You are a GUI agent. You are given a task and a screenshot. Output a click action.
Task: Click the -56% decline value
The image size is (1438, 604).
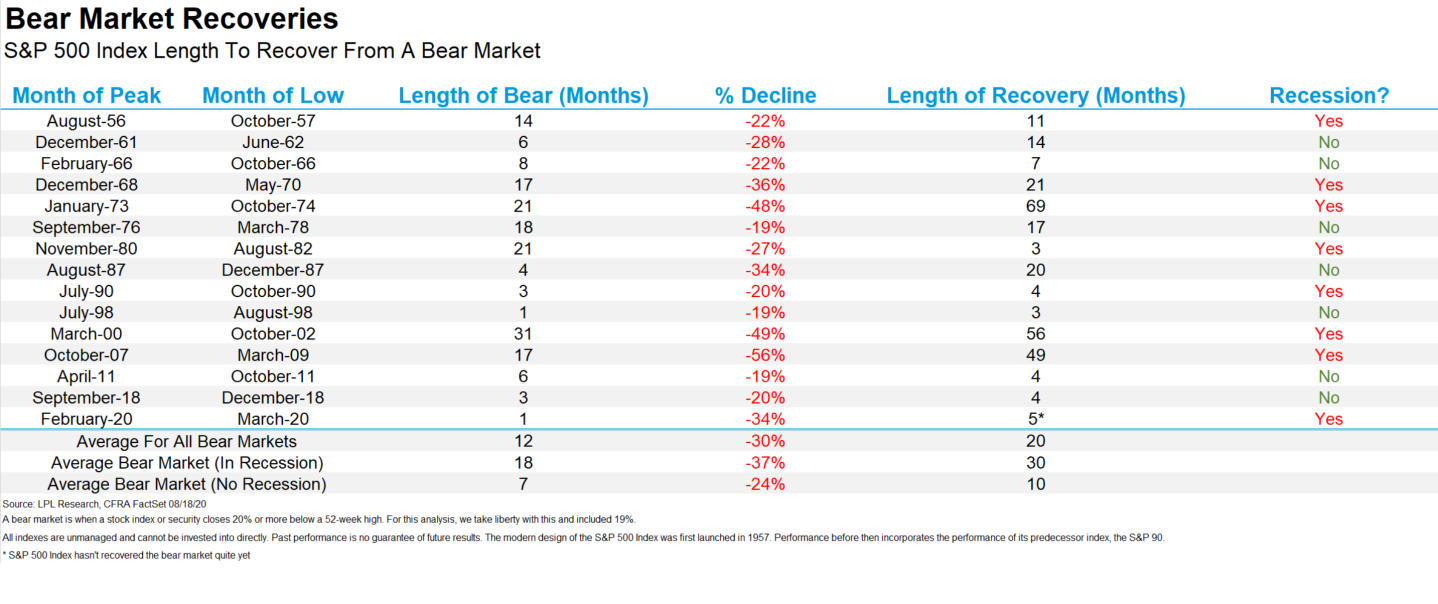tap(765, 355)
